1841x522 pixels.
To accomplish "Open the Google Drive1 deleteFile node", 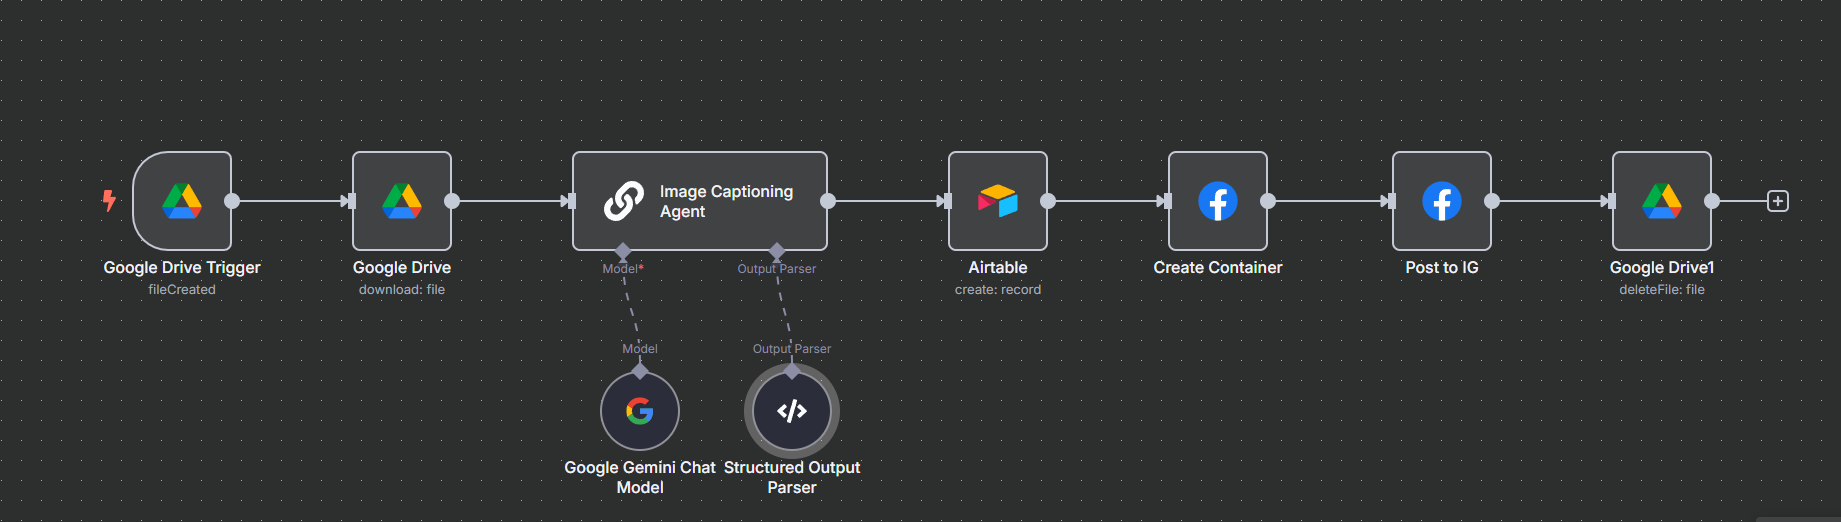I will (1662, 201).
